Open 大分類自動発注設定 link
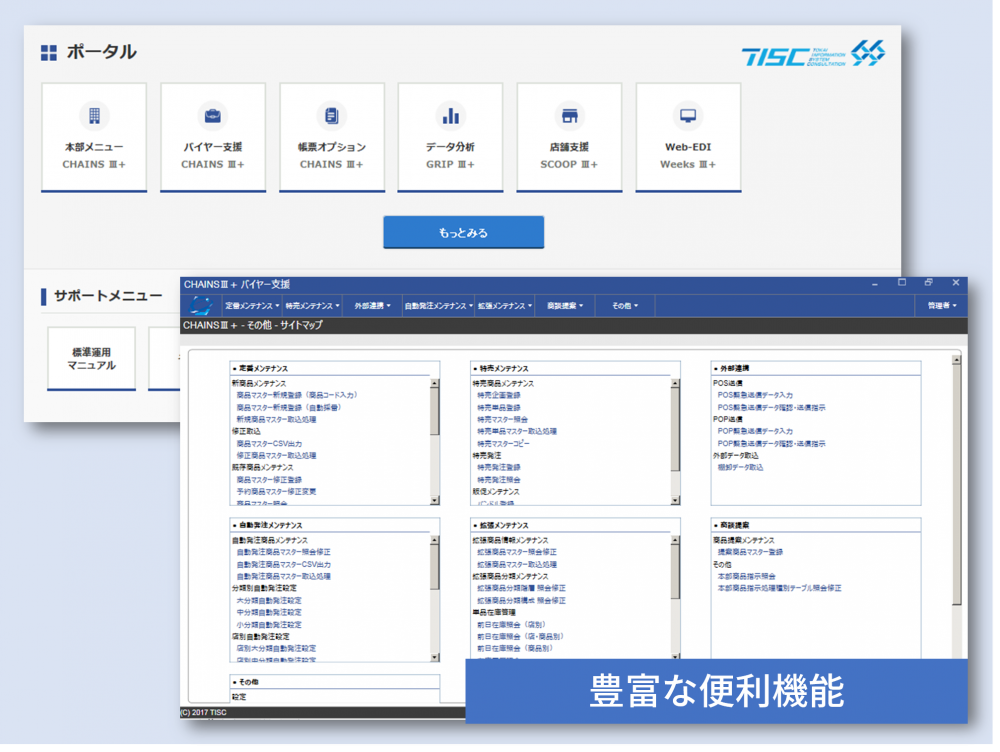The width and height of the screenshot is (1000, 752). click(x=269, y=601)
